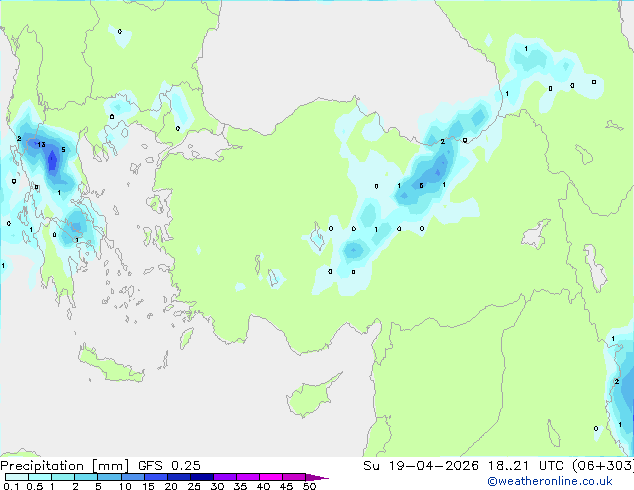Click the legend scale label '35'
The height and width of the screenshot is (490, 634).
click(240, 486)
